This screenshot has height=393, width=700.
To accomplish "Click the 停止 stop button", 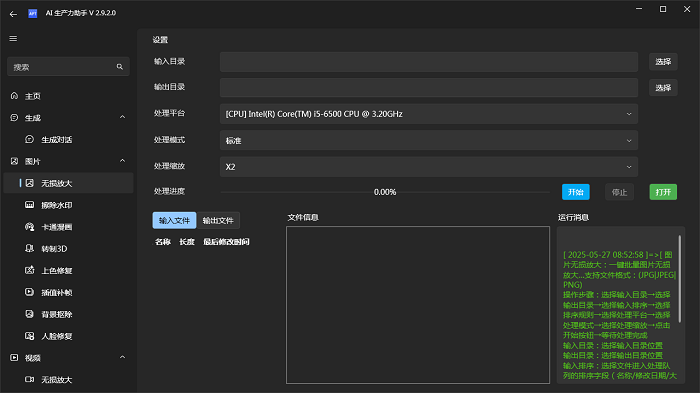I will coord(619,192).
